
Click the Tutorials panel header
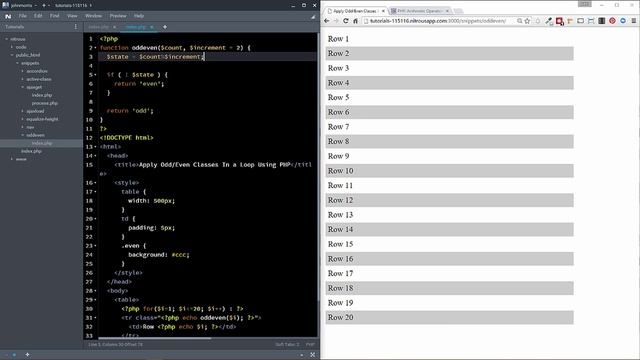pos(15,27)
